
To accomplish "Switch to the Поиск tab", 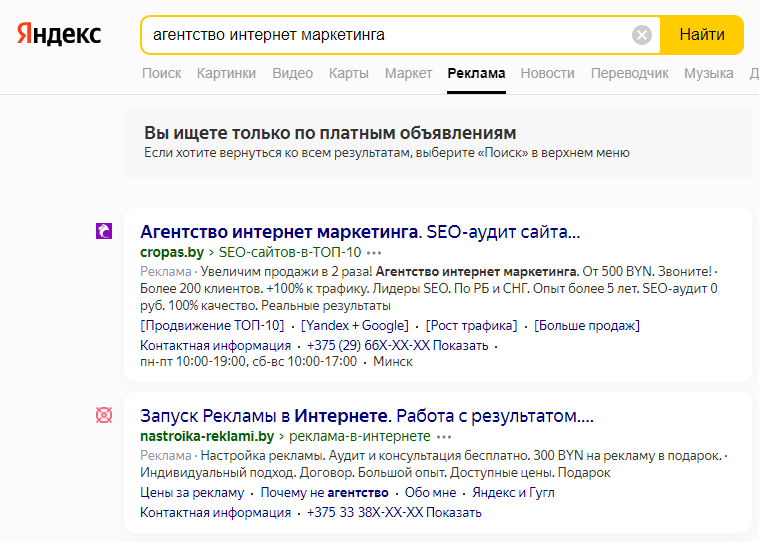I will (162, 74).
